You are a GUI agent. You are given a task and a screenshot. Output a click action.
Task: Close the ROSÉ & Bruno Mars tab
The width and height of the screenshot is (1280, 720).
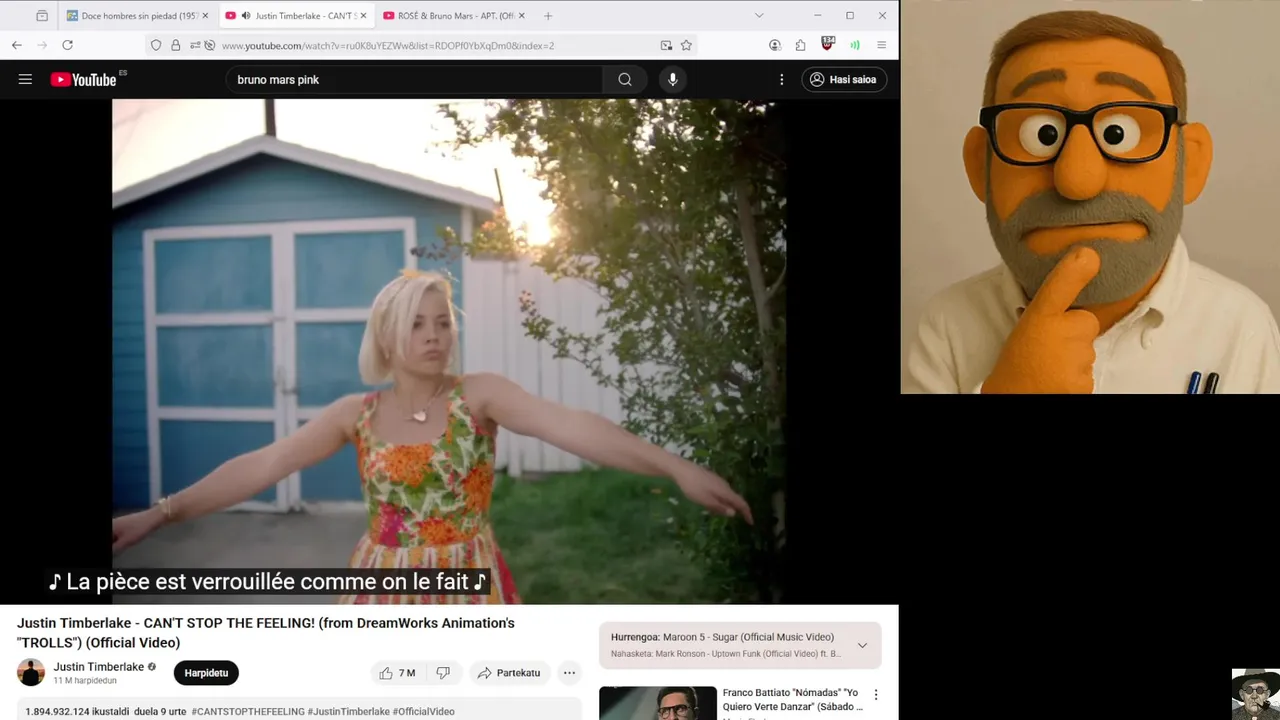point(521,16)
